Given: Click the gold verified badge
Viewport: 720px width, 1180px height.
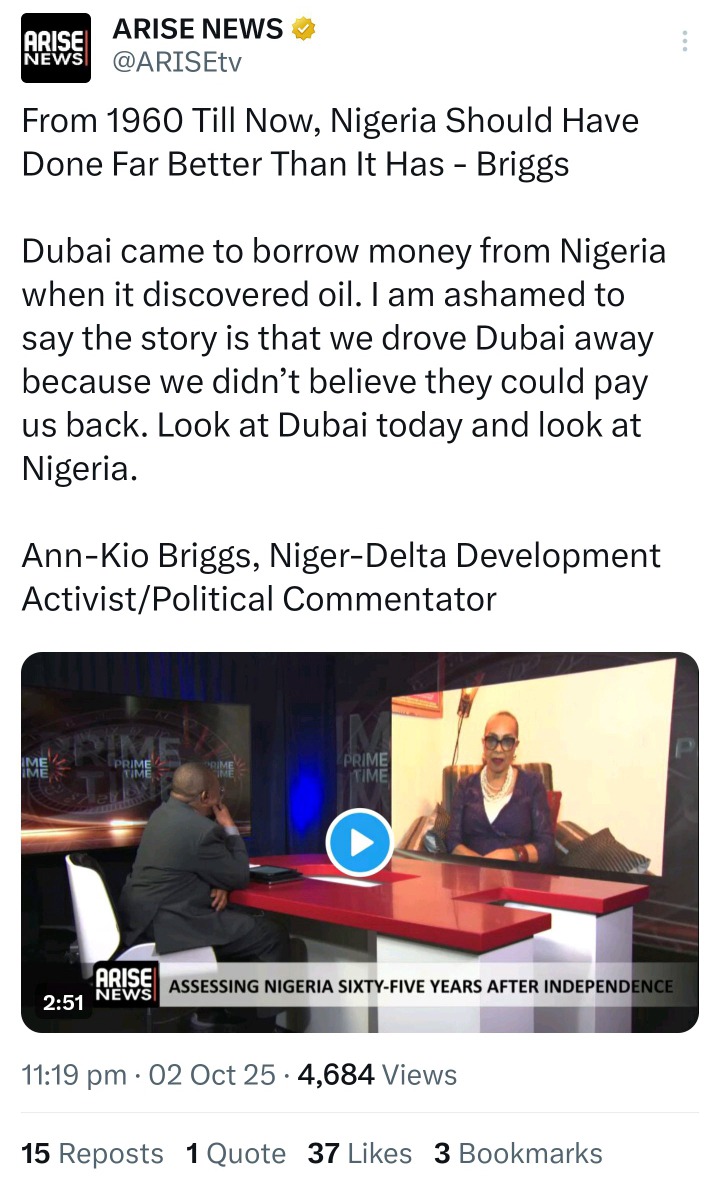Looking at the screenshot, I should 303,29.
